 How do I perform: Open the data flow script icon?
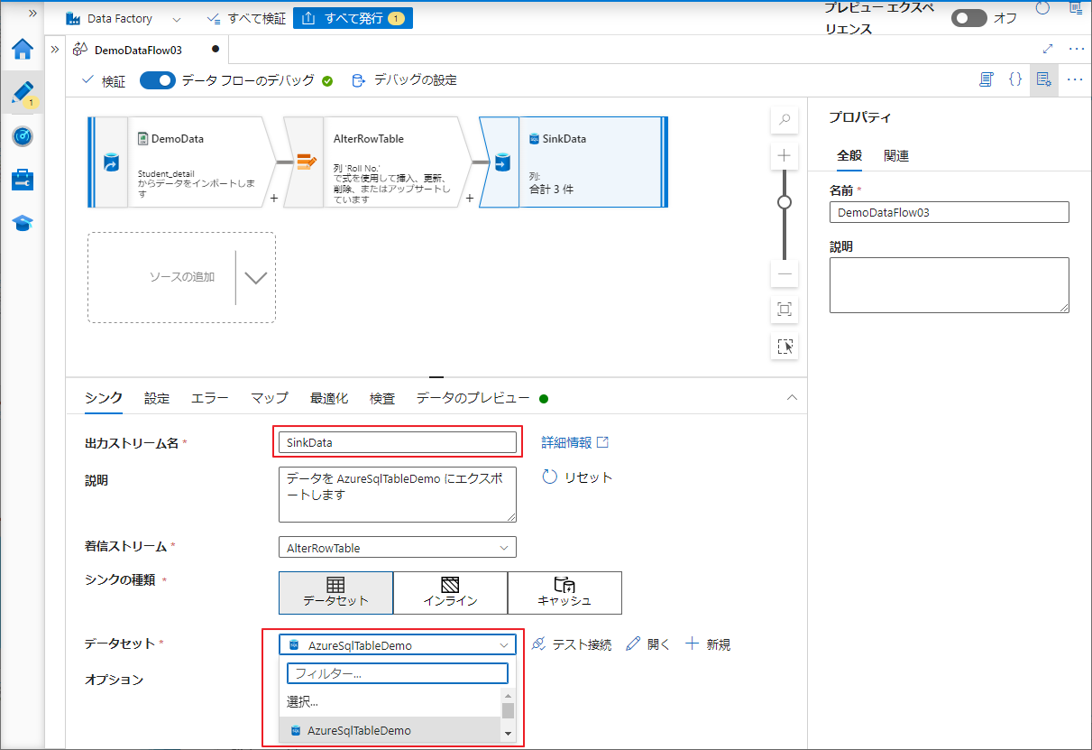(x=986, y=79)
